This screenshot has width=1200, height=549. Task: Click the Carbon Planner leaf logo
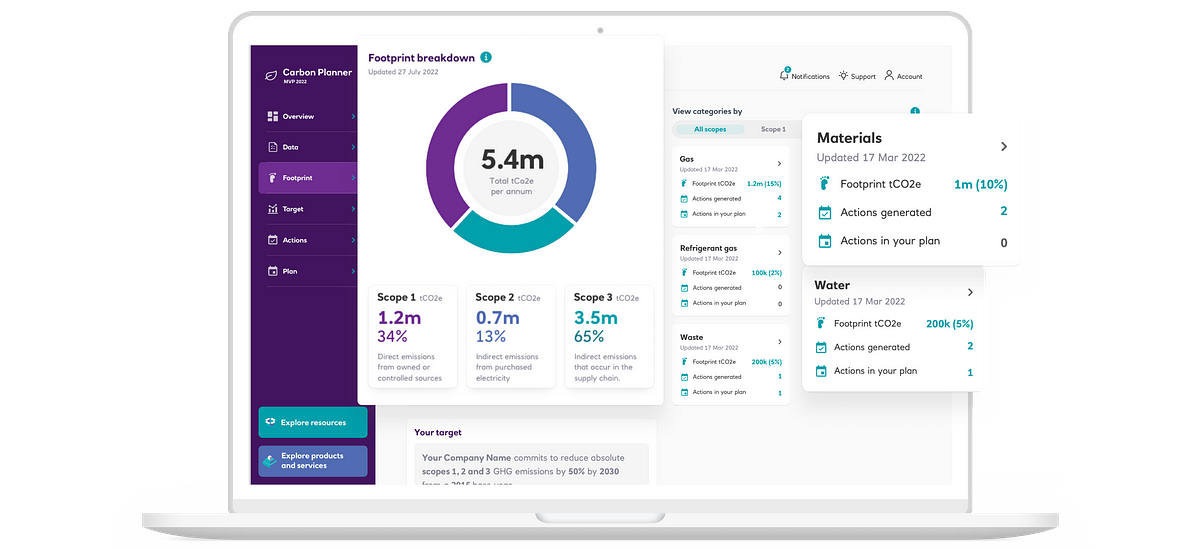point(270,75)
